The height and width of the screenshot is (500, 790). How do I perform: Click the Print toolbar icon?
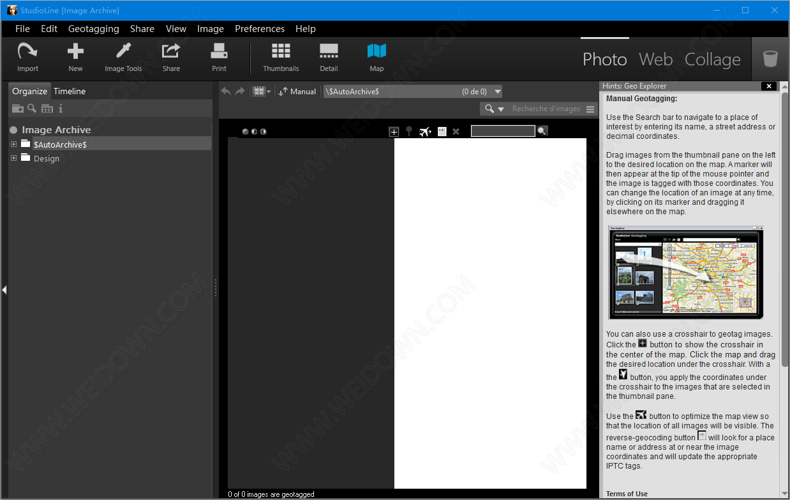(x=219, y=57)
